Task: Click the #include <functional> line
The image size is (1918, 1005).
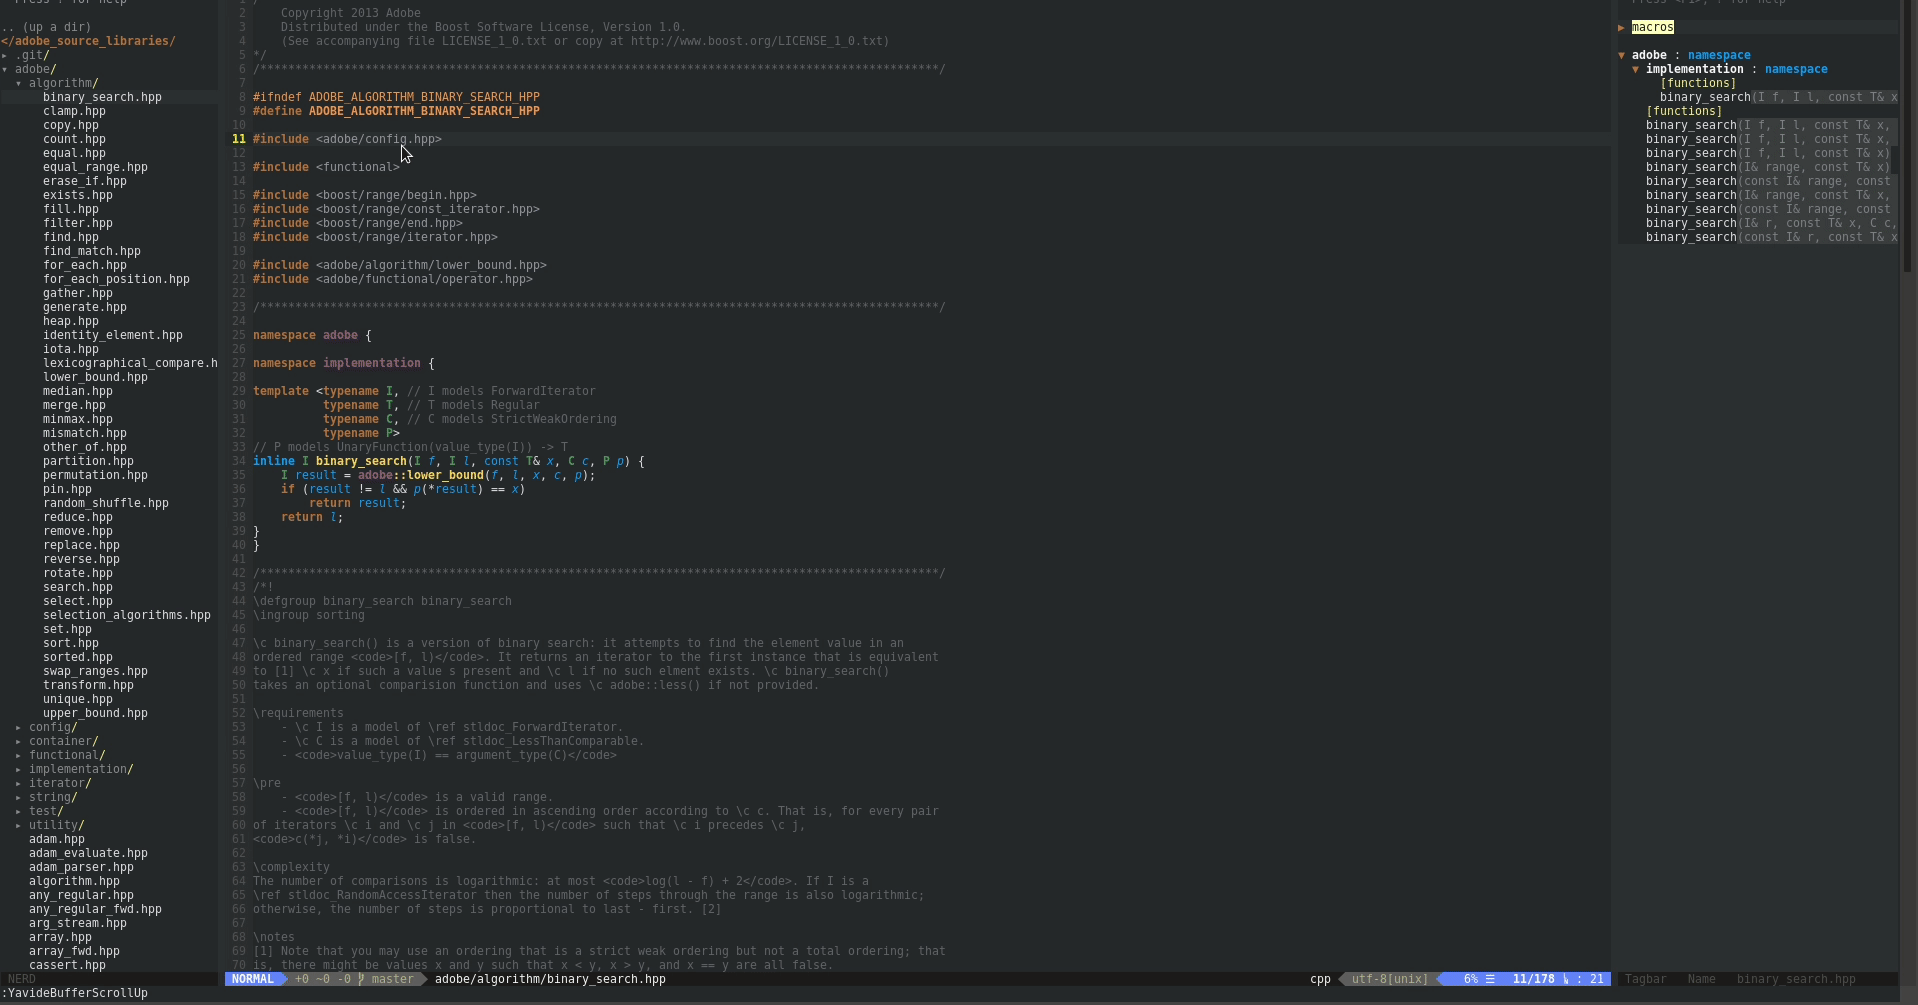Action: tap(326, 167)
